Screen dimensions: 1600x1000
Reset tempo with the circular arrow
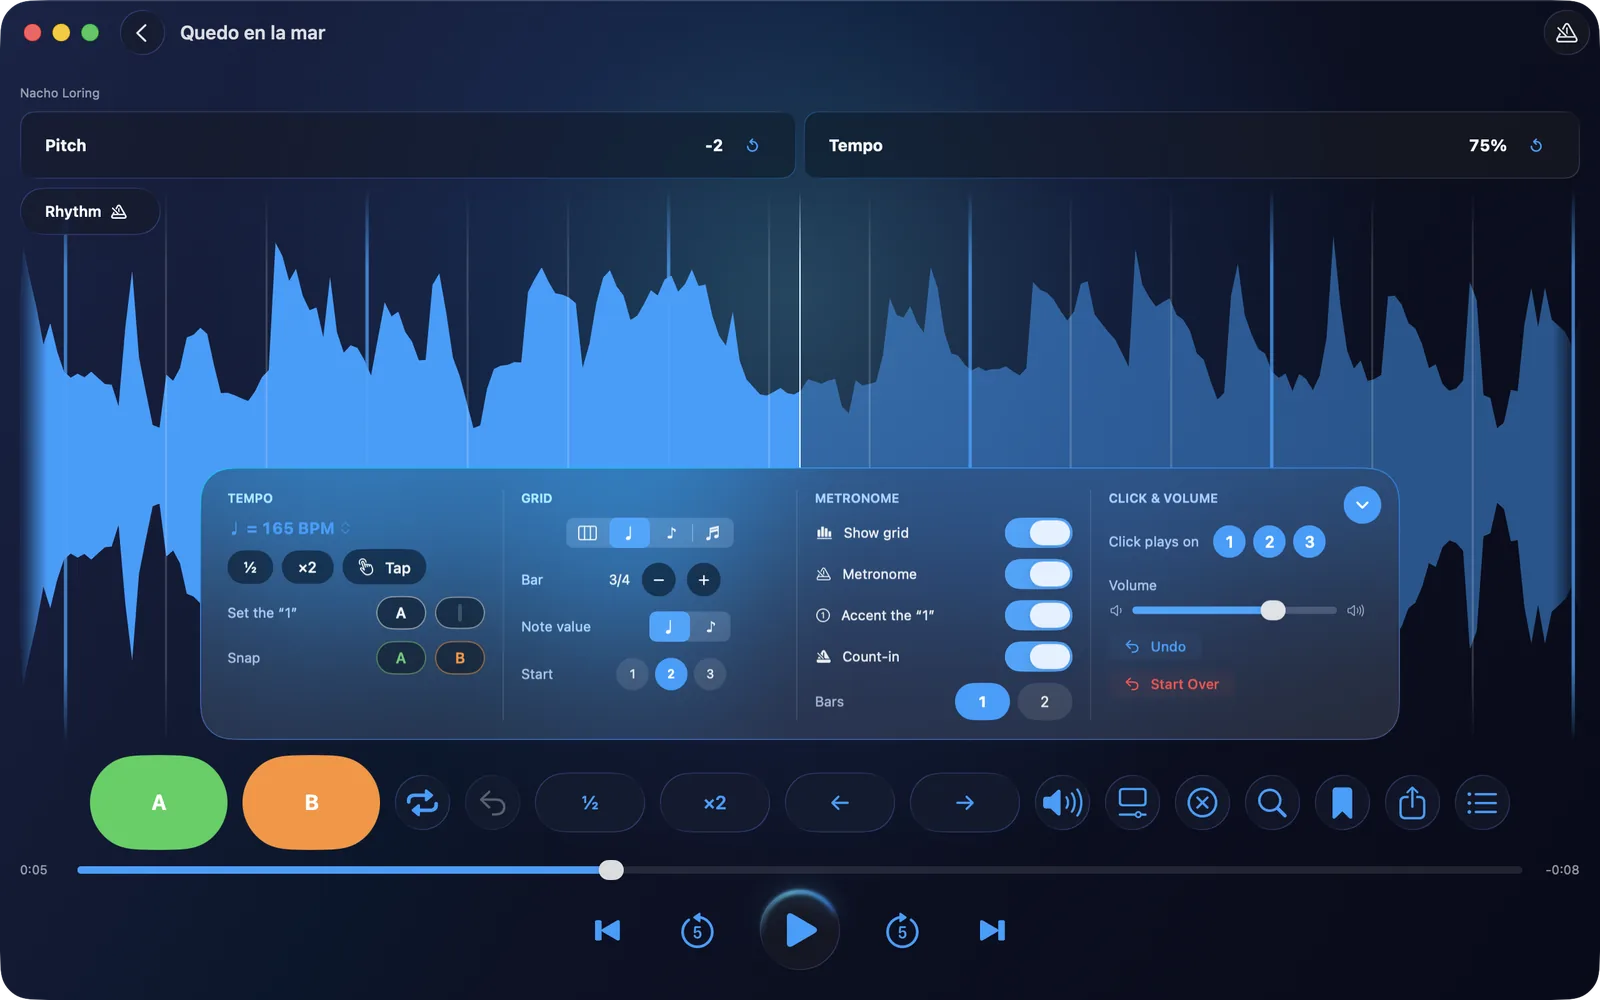pyautogui.click(x=1536, y=146)
